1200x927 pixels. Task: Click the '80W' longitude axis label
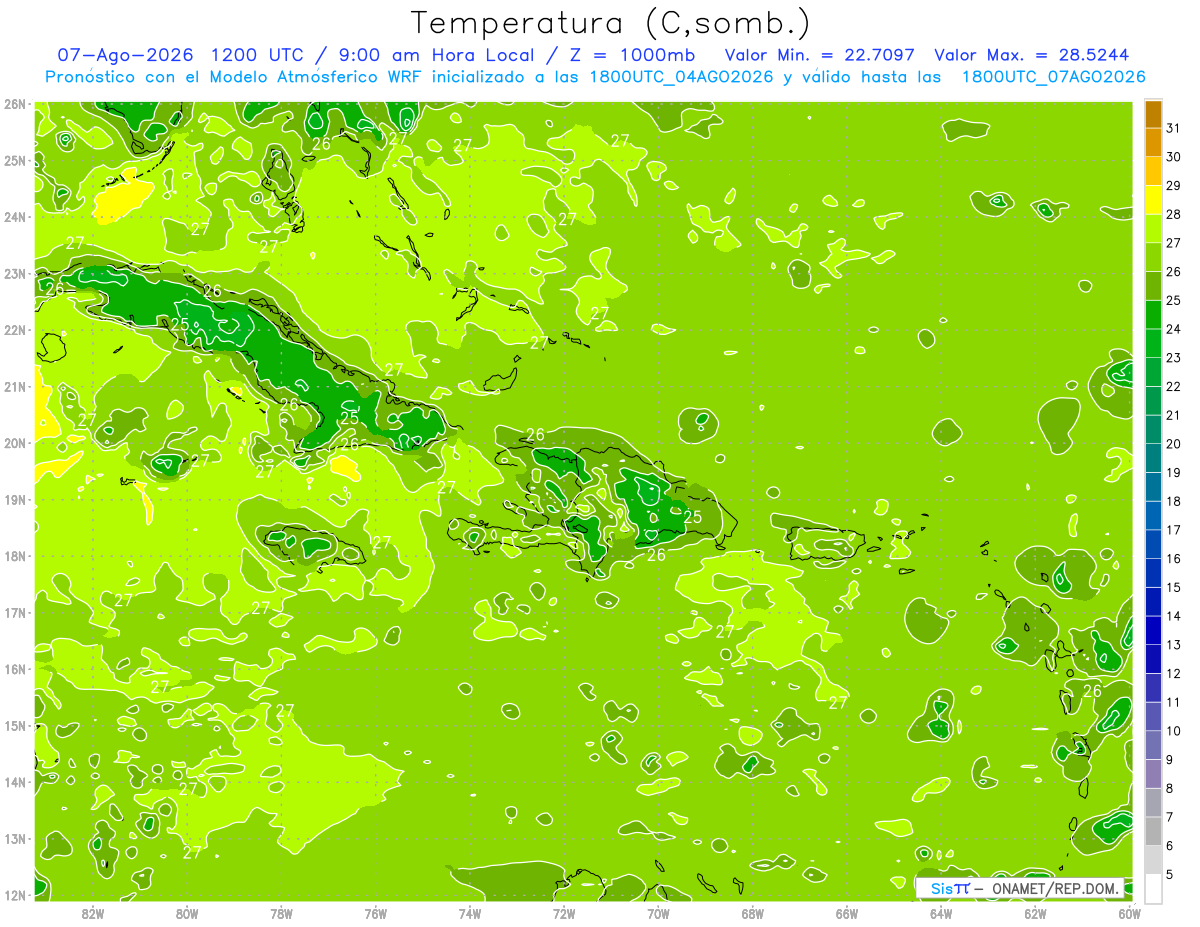coord(187,913)
